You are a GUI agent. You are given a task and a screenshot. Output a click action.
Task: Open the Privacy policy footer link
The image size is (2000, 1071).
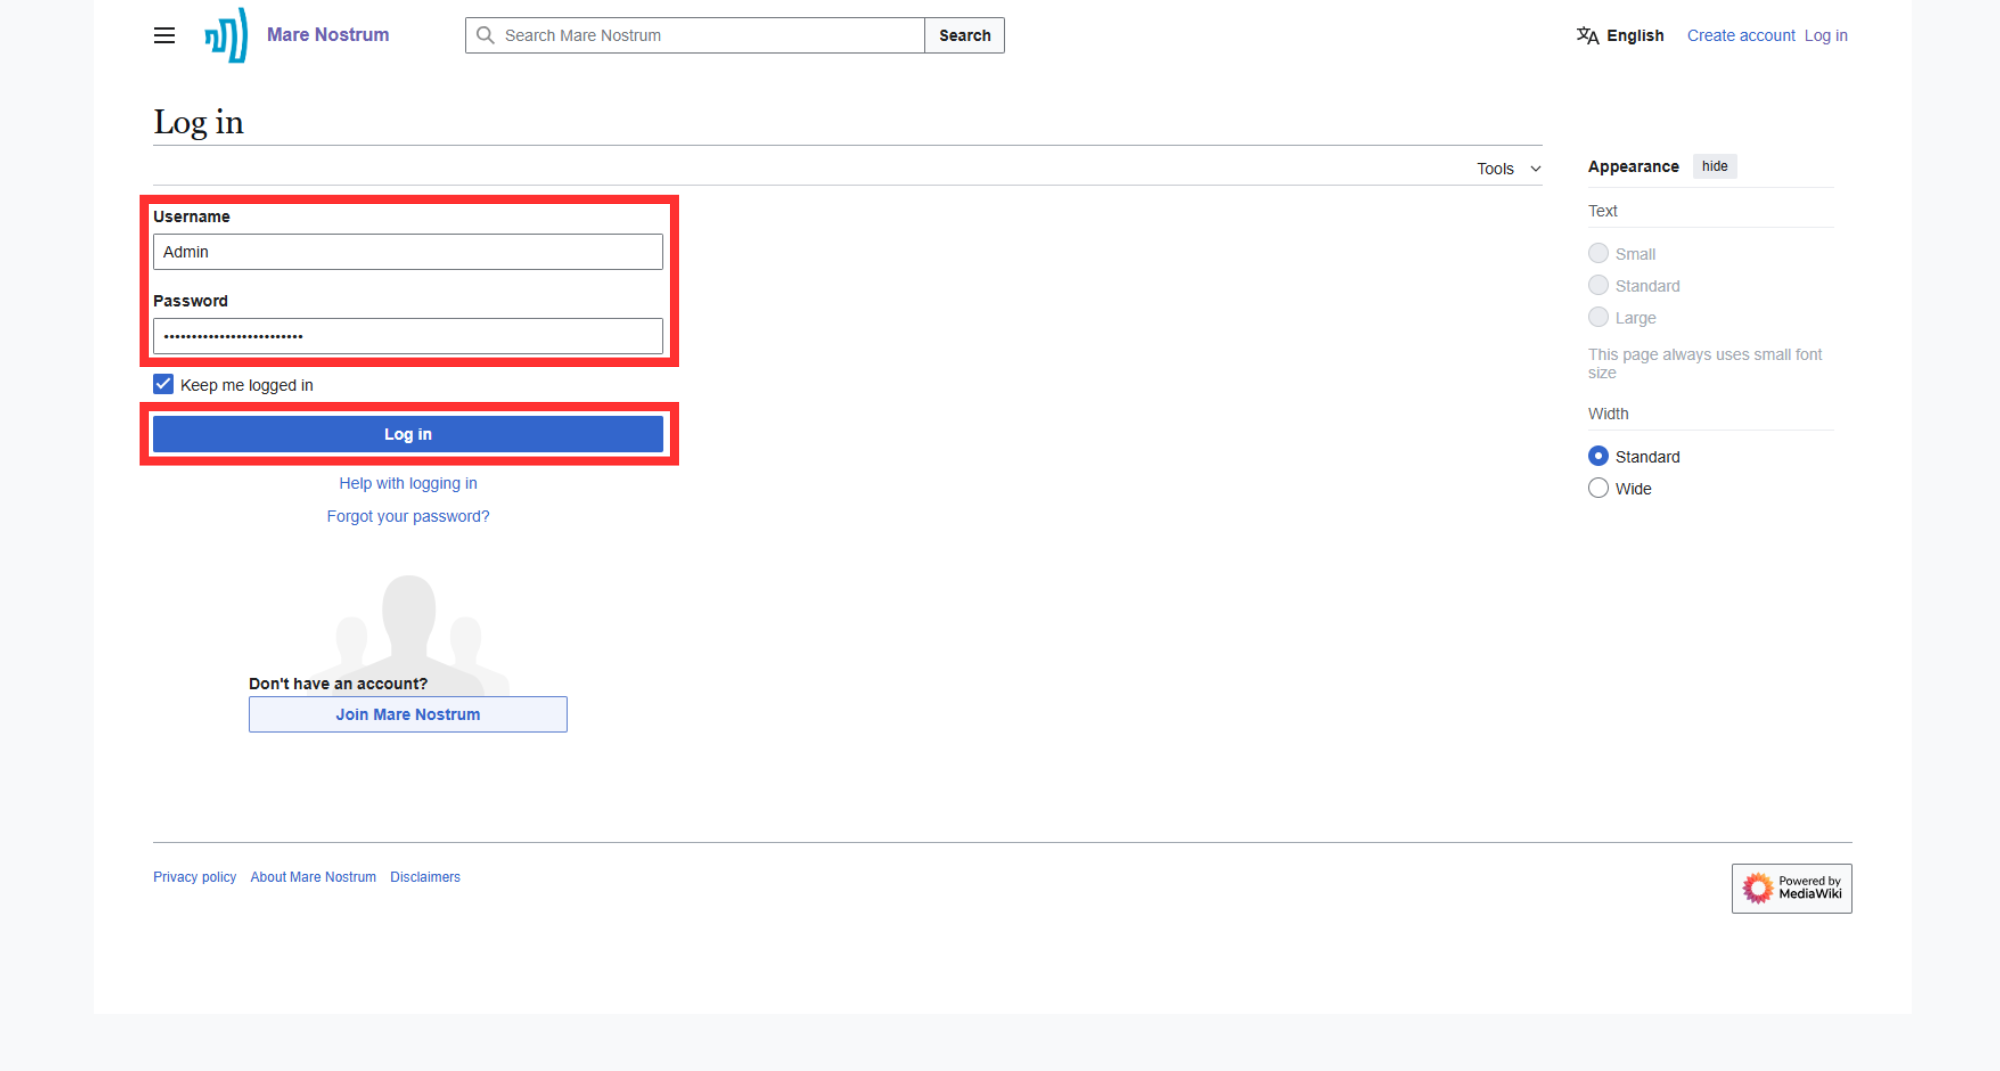point(194,877)
